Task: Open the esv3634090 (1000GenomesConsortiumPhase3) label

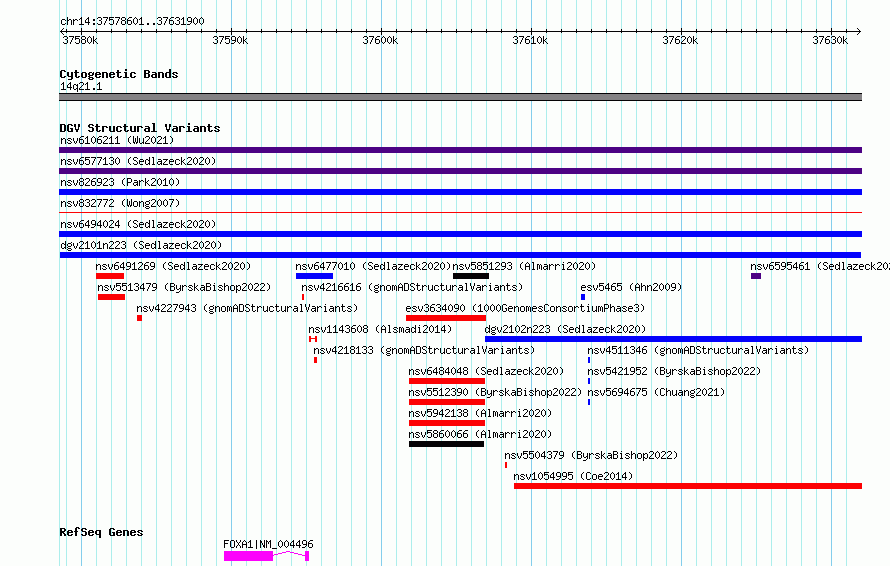Action: click(x=525, y=308)
